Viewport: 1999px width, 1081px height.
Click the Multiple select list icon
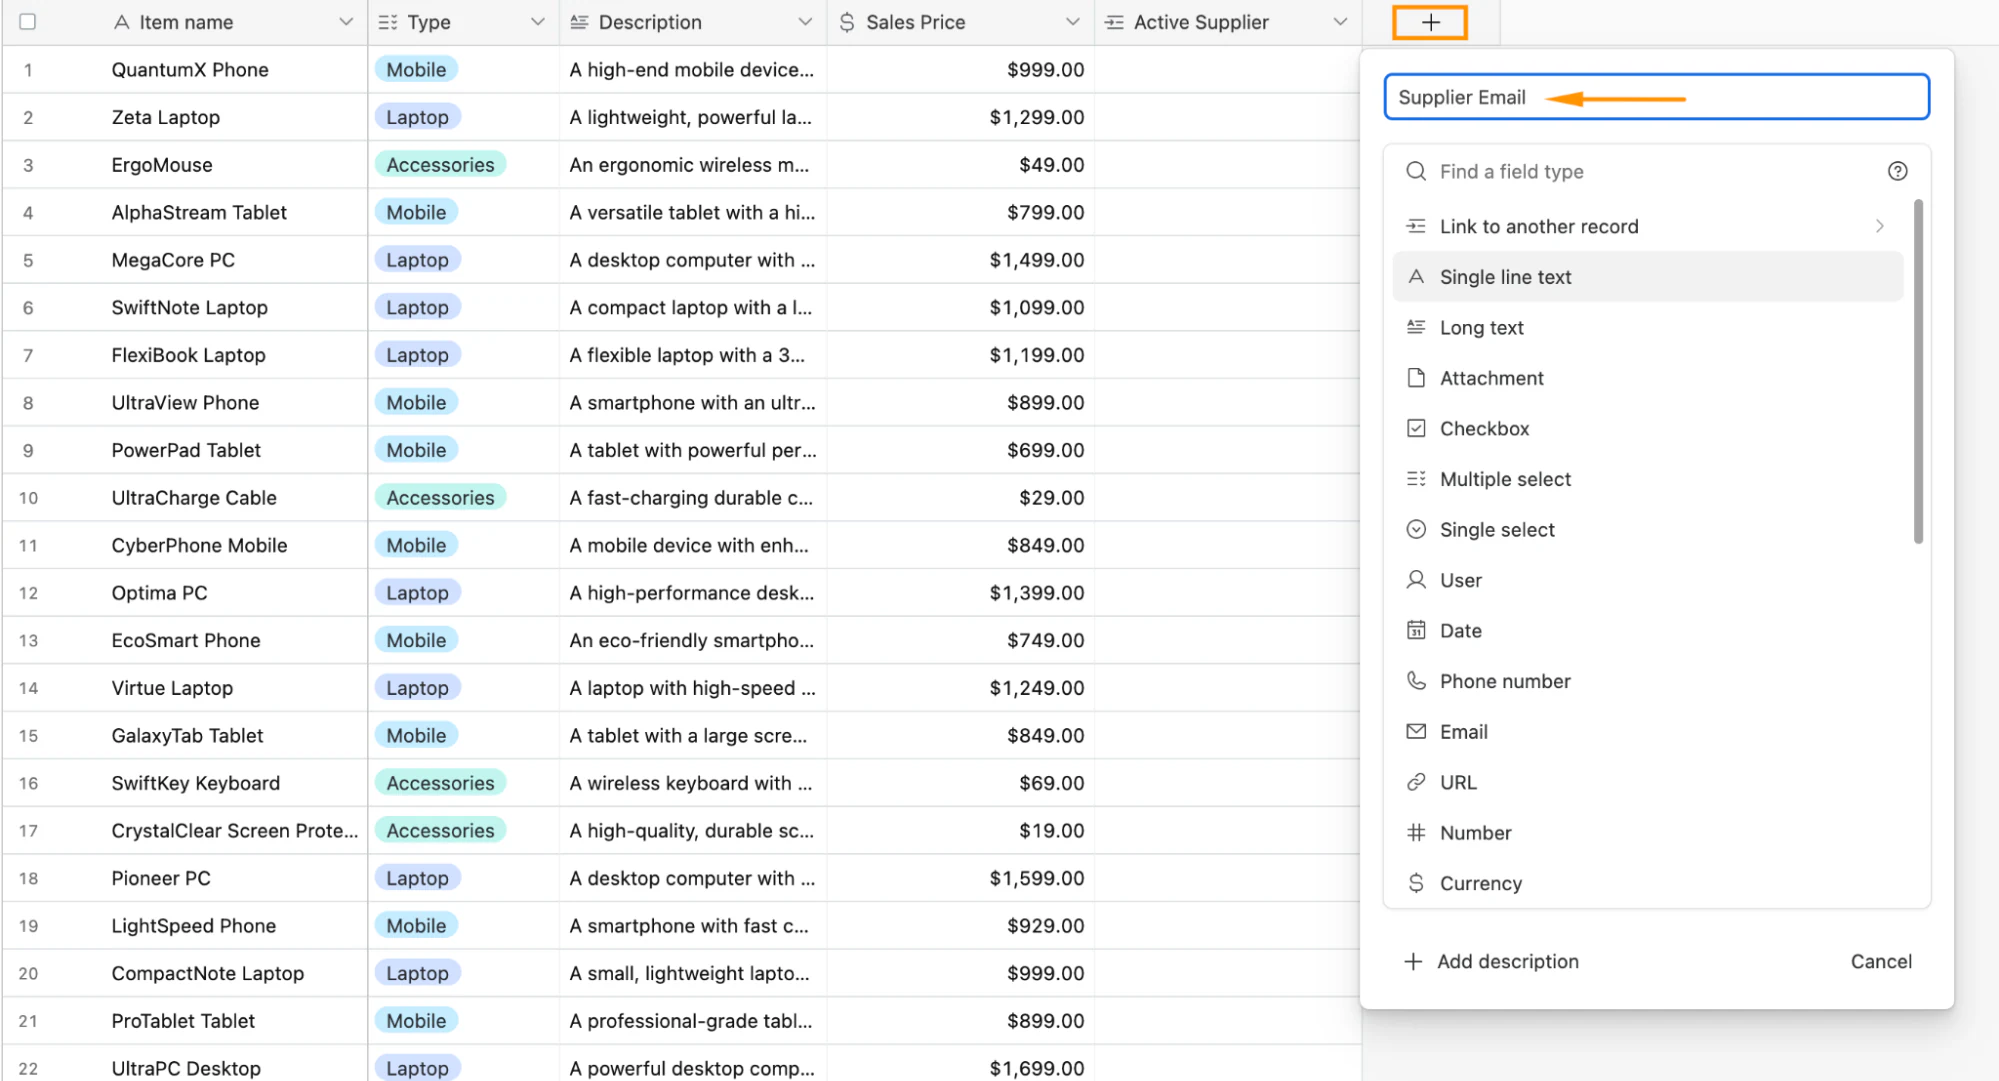(x=1416, y=479)
